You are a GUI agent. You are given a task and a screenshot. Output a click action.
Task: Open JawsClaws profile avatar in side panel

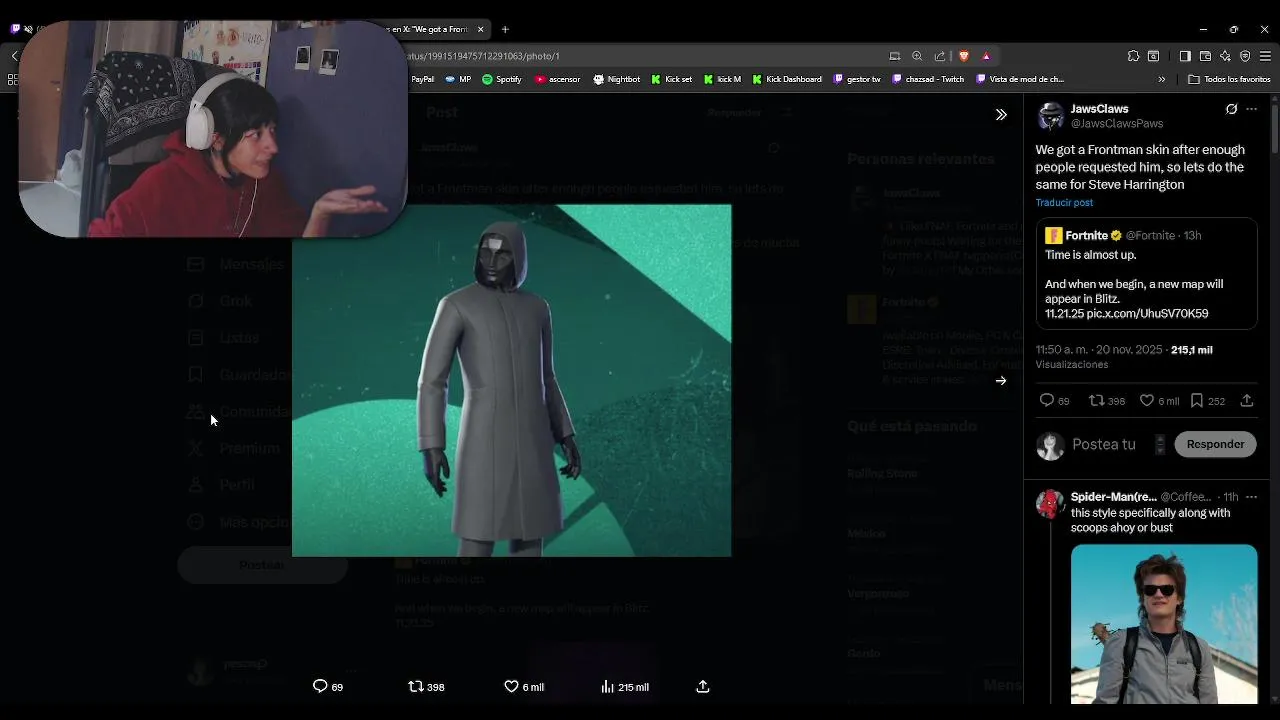(x=1050, y=116)
